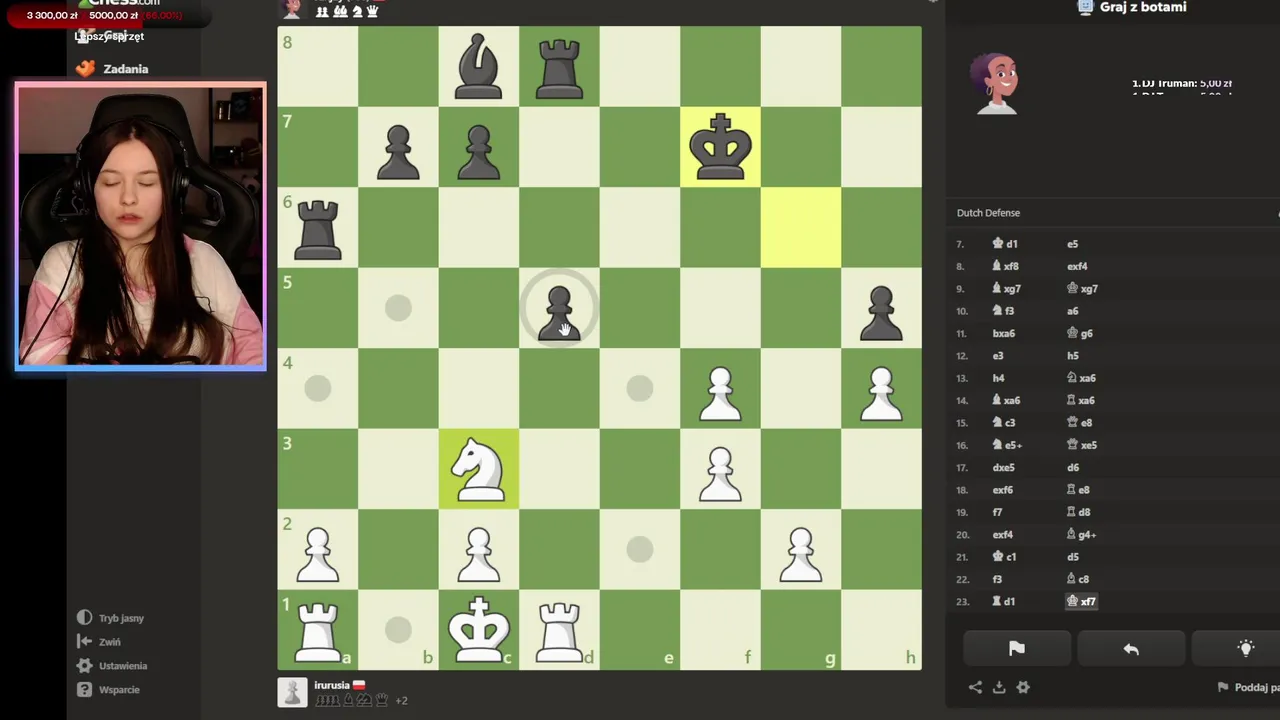
Task: Click move 23 Rd1 in move list
Action: tap(1003, 601)
